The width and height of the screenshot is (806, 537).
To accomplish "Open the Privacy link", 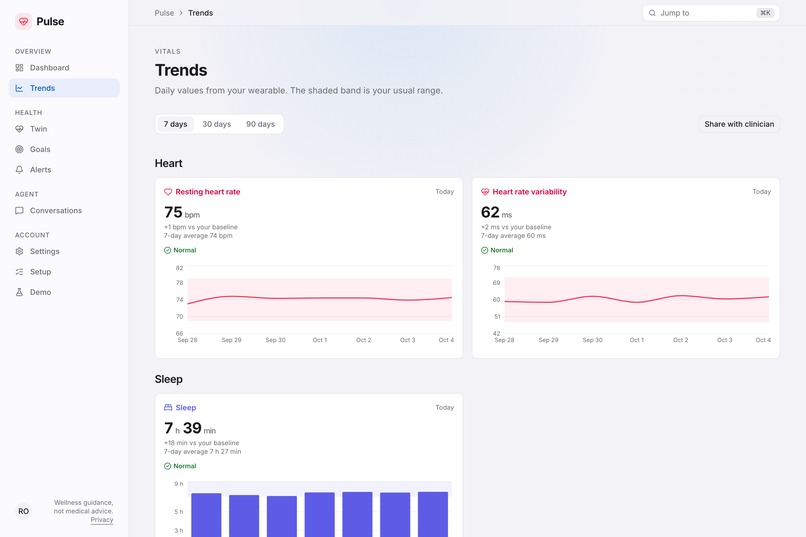I will [x=102, y=520].
